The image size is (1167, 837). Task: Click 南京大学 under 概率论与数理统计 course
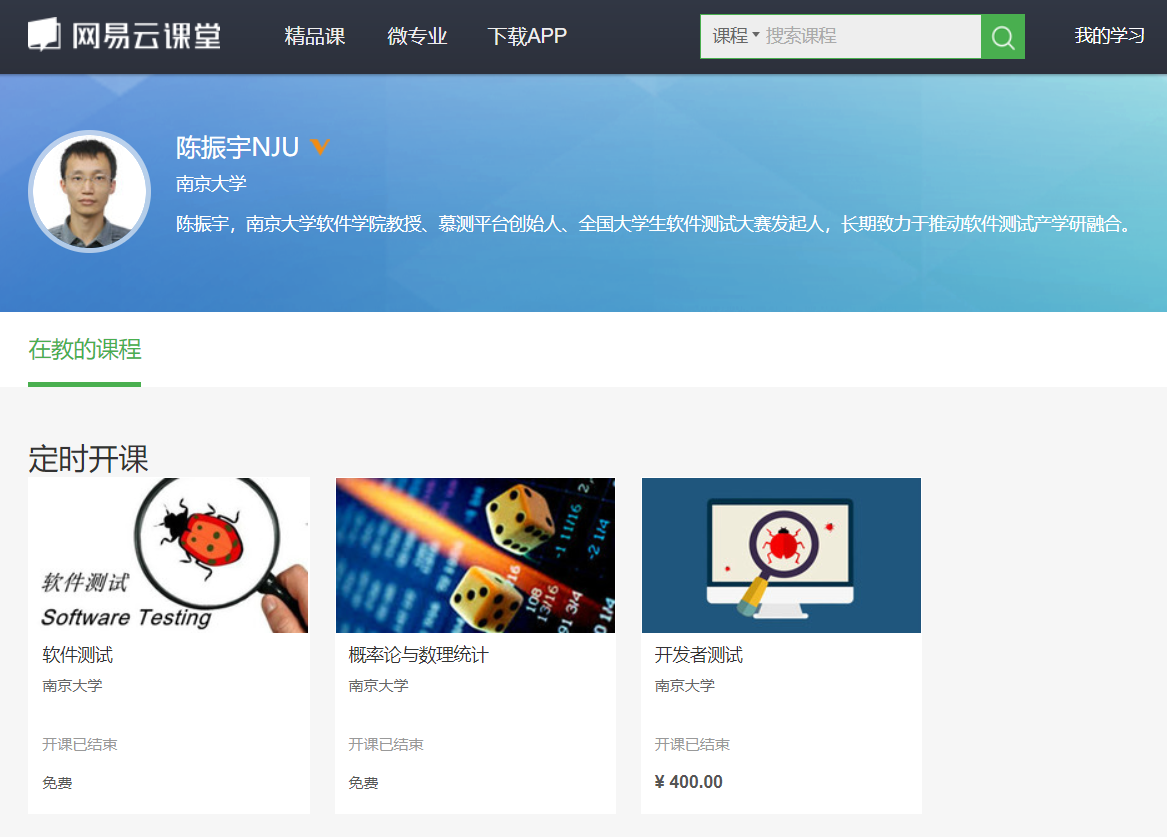378,685
